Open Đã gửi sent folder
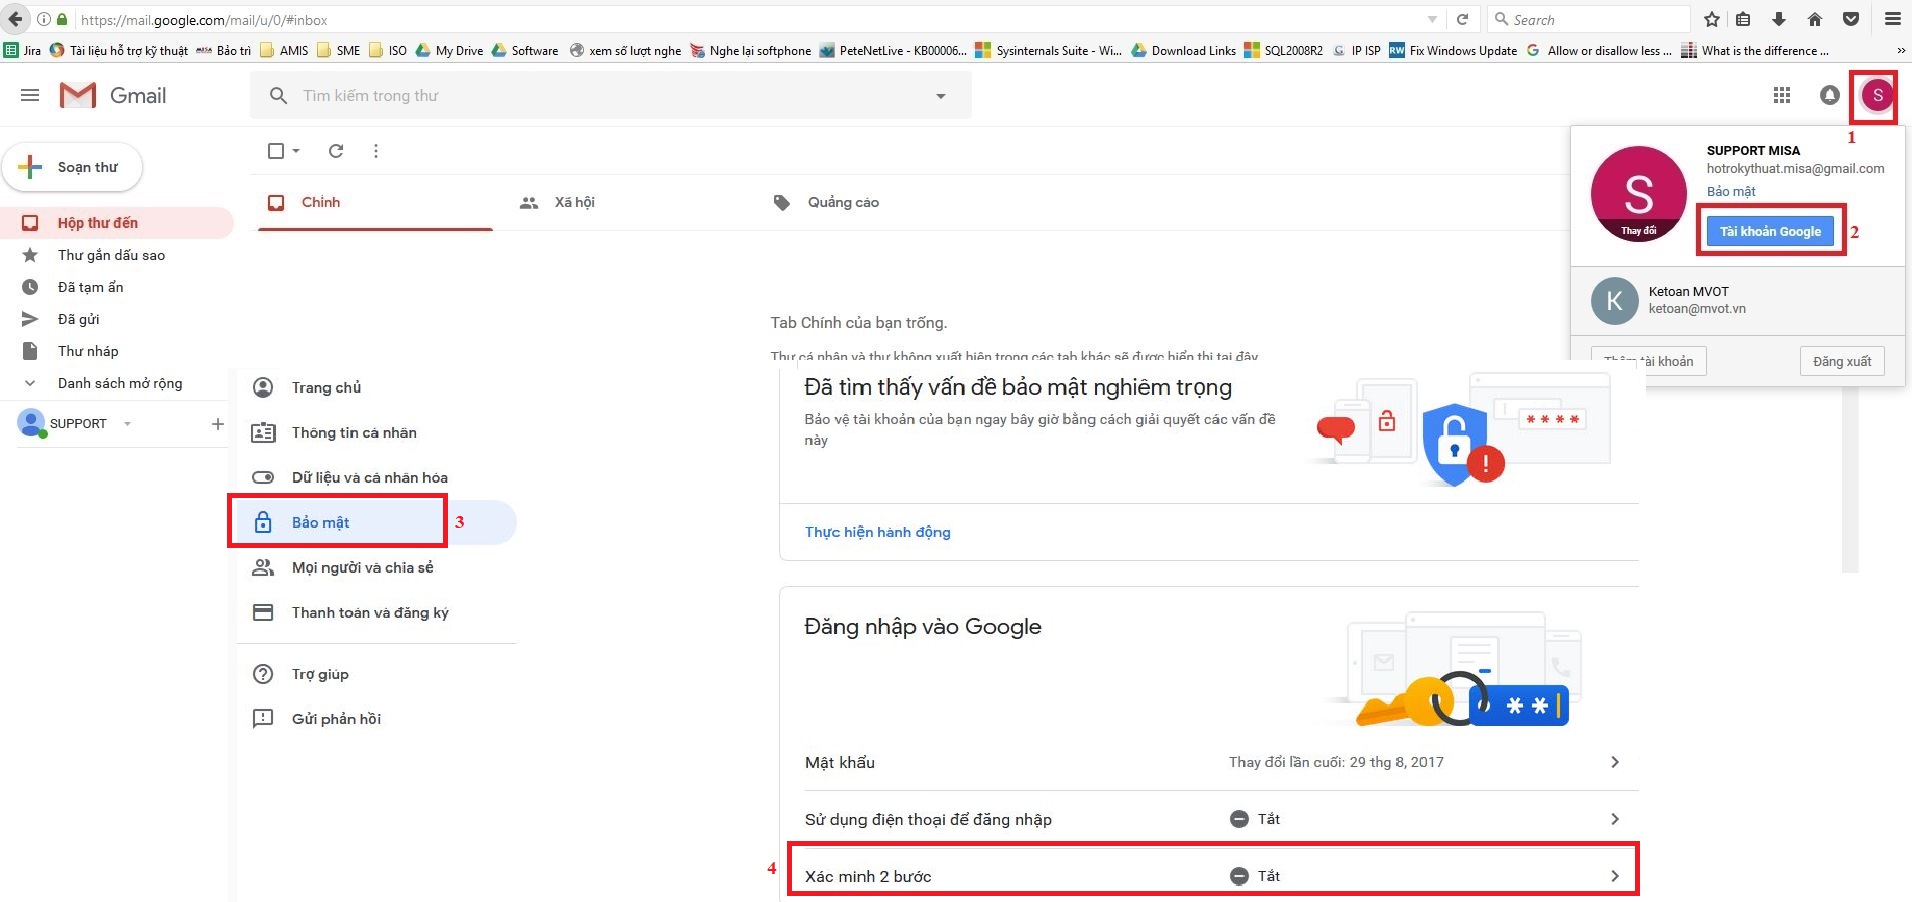This screenshot has height=902, width=1912. pyautogui.click(x=79, y=319)
